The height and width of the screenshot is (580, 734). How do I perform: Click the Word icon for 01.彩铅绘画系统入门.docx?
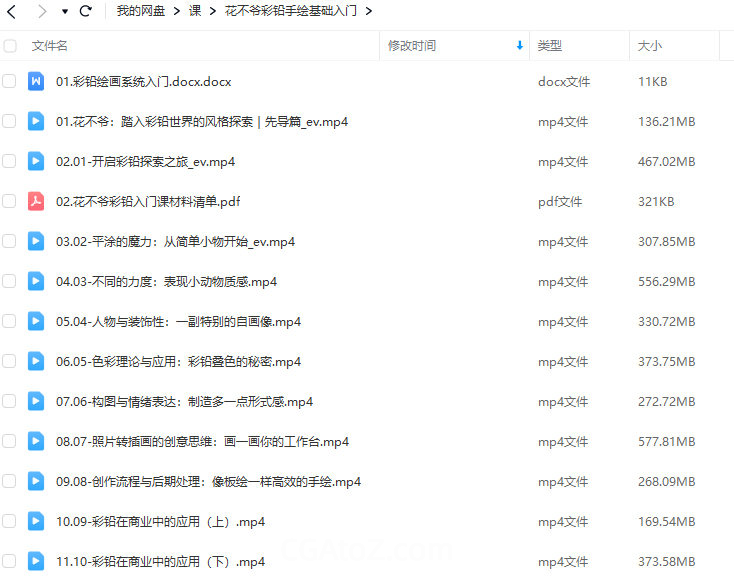tap(36, 81)
